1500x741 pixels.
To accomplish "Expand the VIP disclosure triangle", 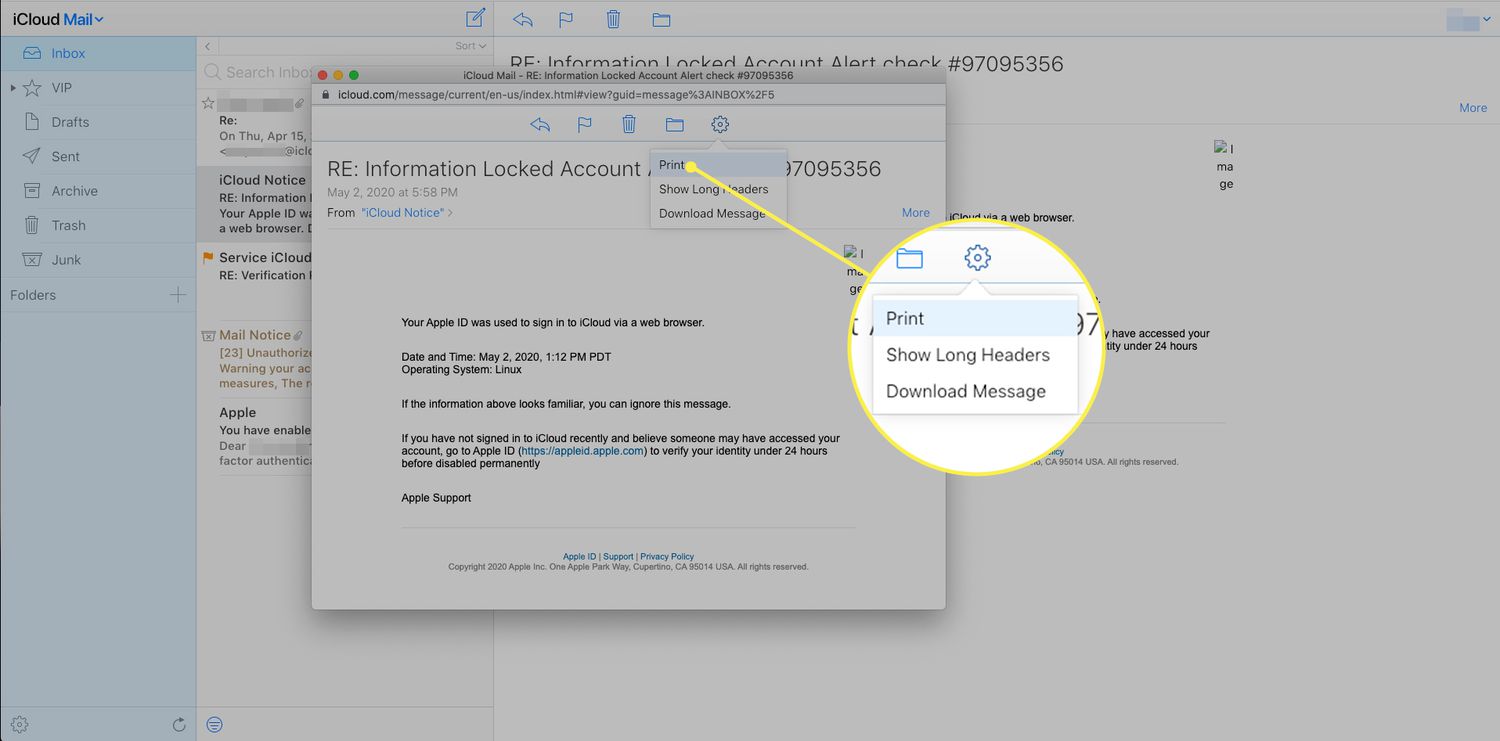I will coord(13,88).
